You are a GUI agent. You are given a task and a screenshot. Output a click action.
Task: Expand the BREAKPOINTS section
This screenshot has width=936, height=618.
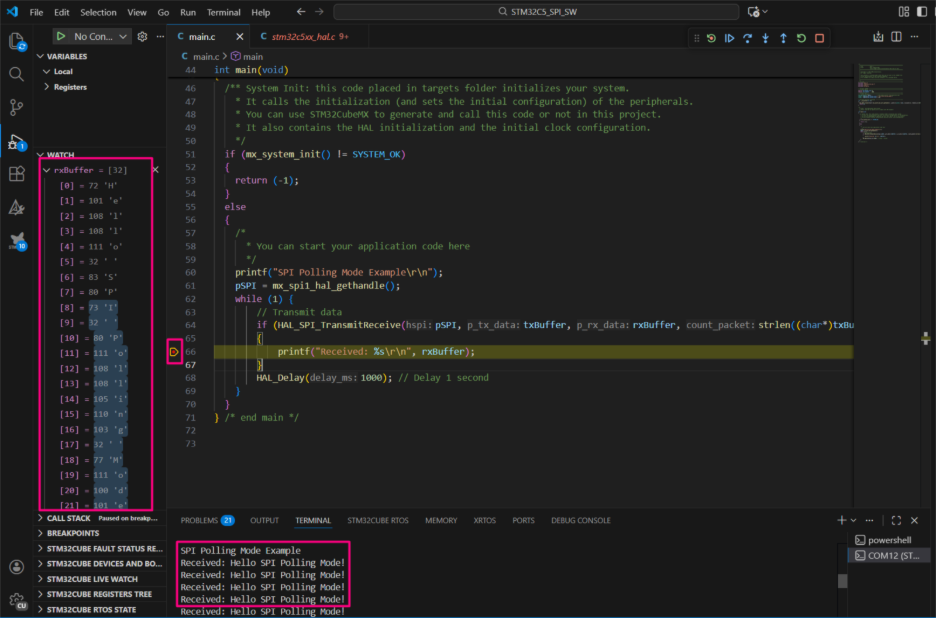click(73, 533)
